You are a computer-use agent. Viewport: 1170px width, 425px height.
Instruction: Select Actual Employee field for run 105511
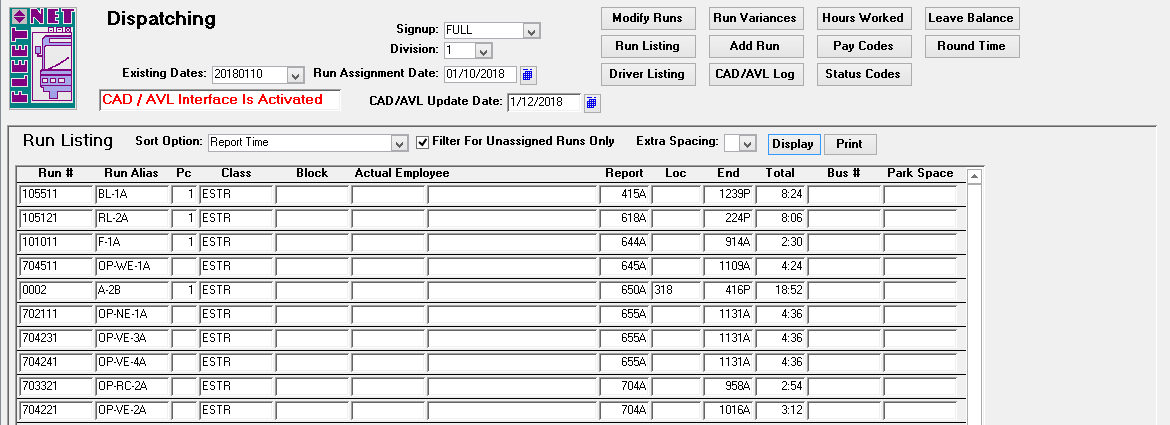point(388,194)
